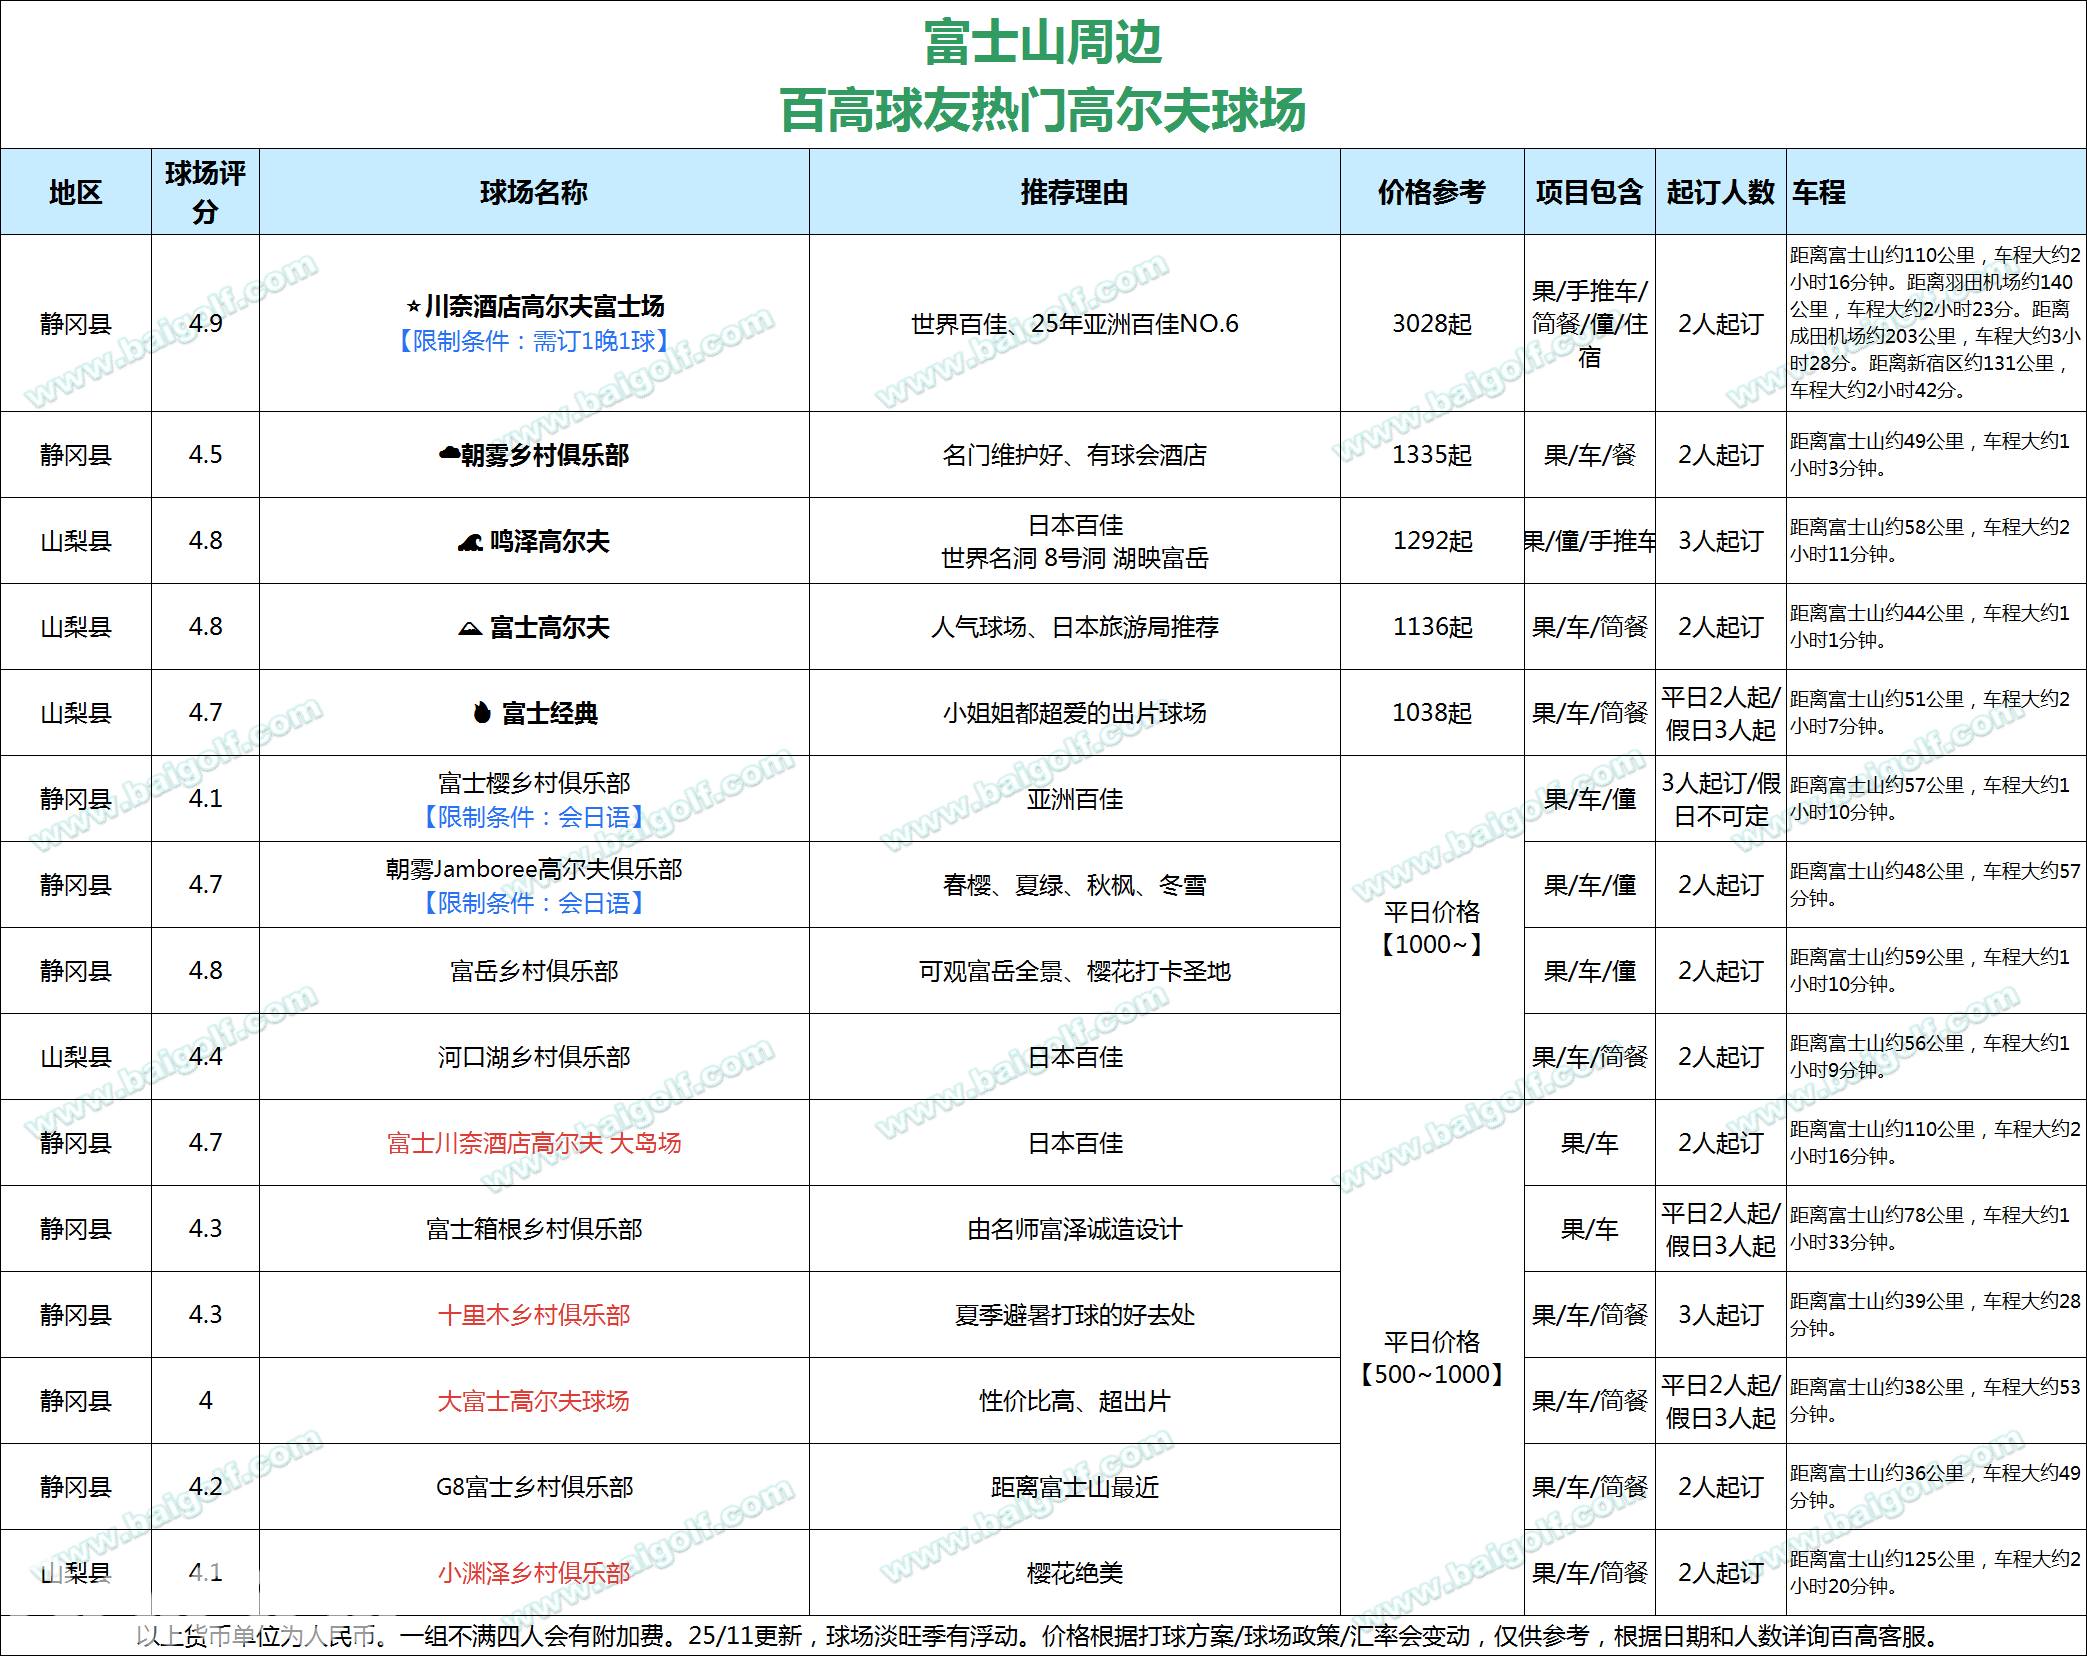Open the red 富士川奈酒店高尔夫 大岛场 link

click(x=534, y=1143)
